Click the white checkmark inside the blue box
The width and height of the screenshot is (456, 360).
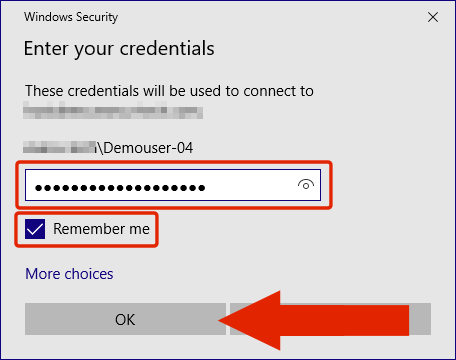point(35,229)
